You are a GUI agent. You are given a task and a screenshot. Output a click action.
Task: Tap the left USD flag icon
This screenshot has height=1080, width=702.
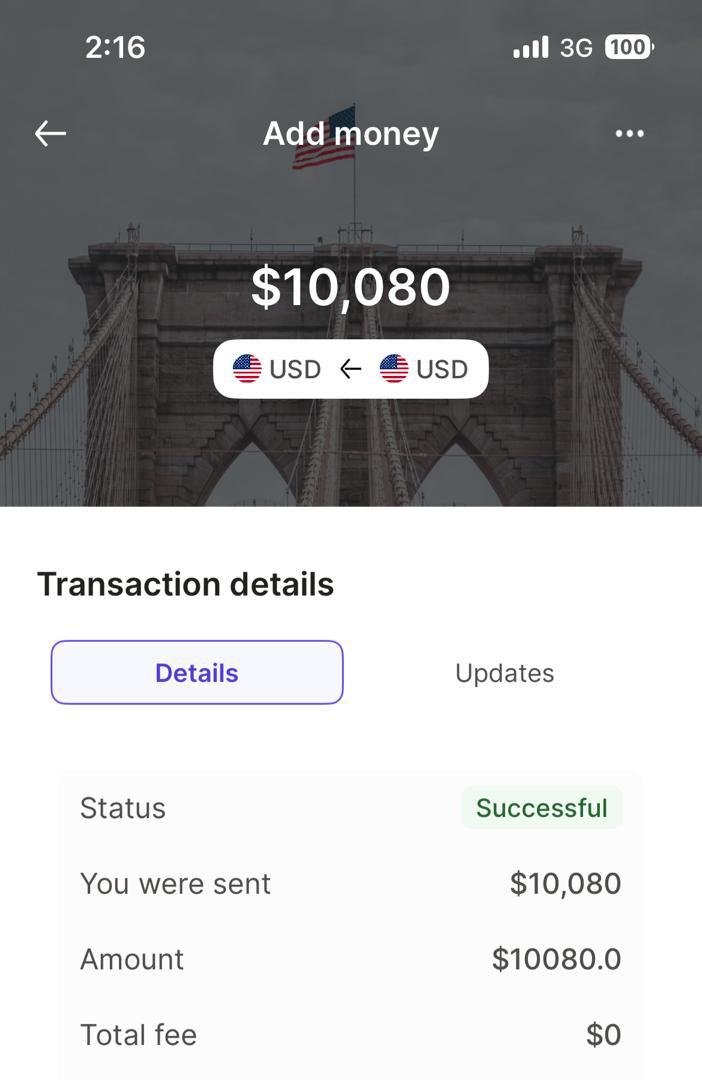247,369
